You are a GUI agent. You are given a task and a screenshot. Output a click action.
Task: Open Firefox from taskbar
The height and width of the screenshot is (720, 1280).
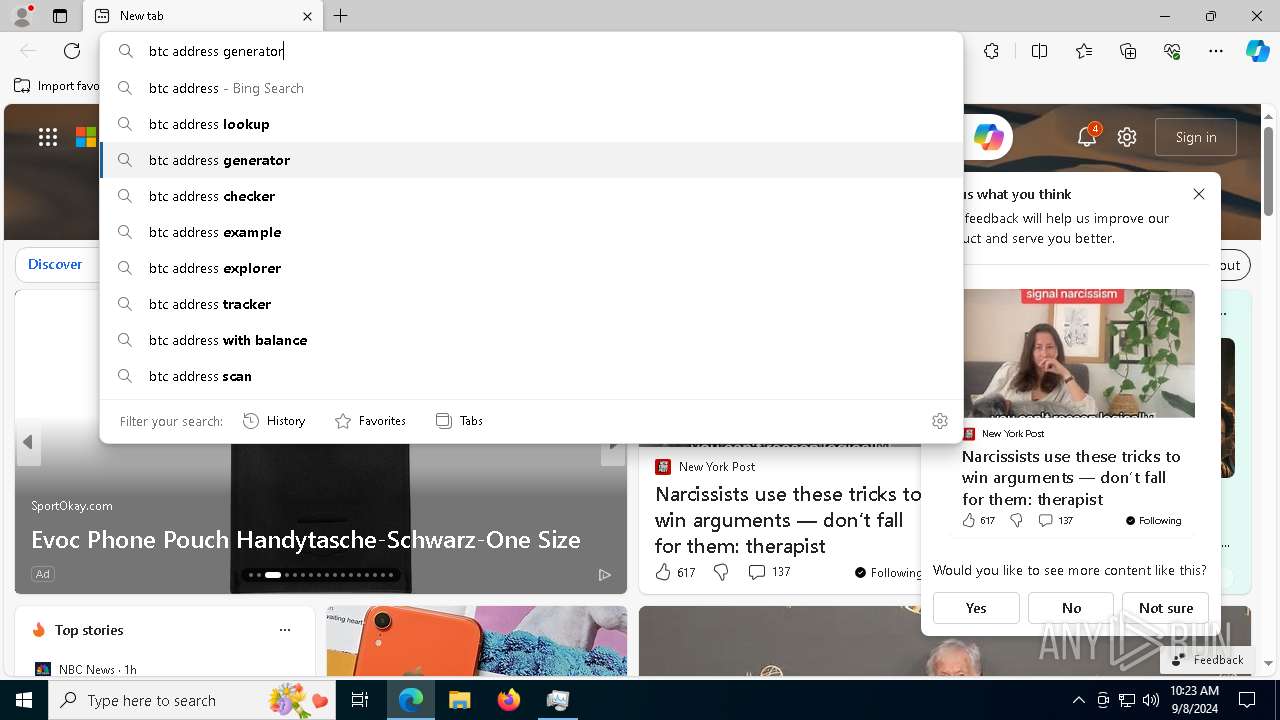click(x=508, y=700)
